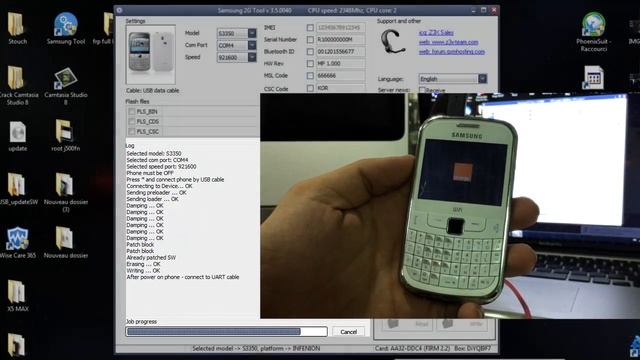Click the phone video overlay
Viewport: 640px width, 360px height.
450,206
